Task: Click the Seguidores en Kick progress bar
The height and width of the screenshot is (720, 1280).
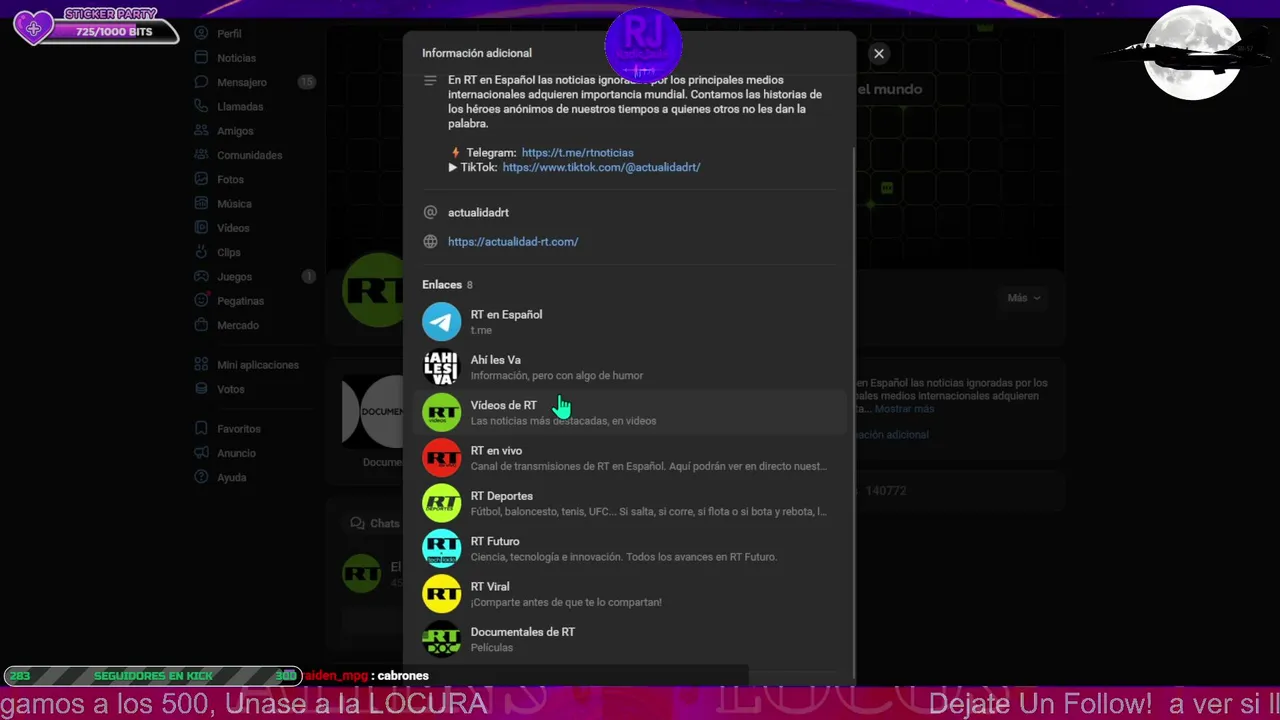Action: (152, 676)
